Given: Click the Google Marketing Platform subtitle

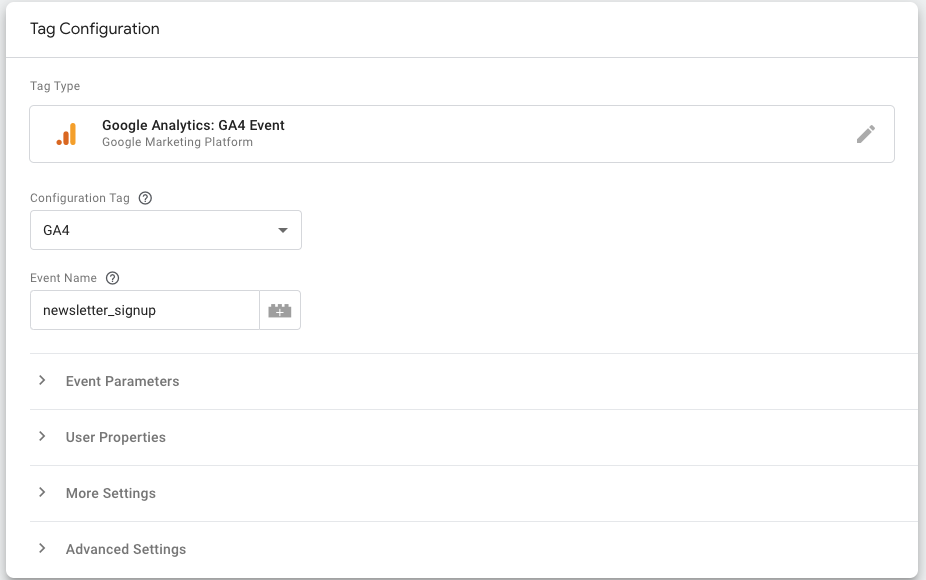Looking at the screenshot, I should point(177,142).
